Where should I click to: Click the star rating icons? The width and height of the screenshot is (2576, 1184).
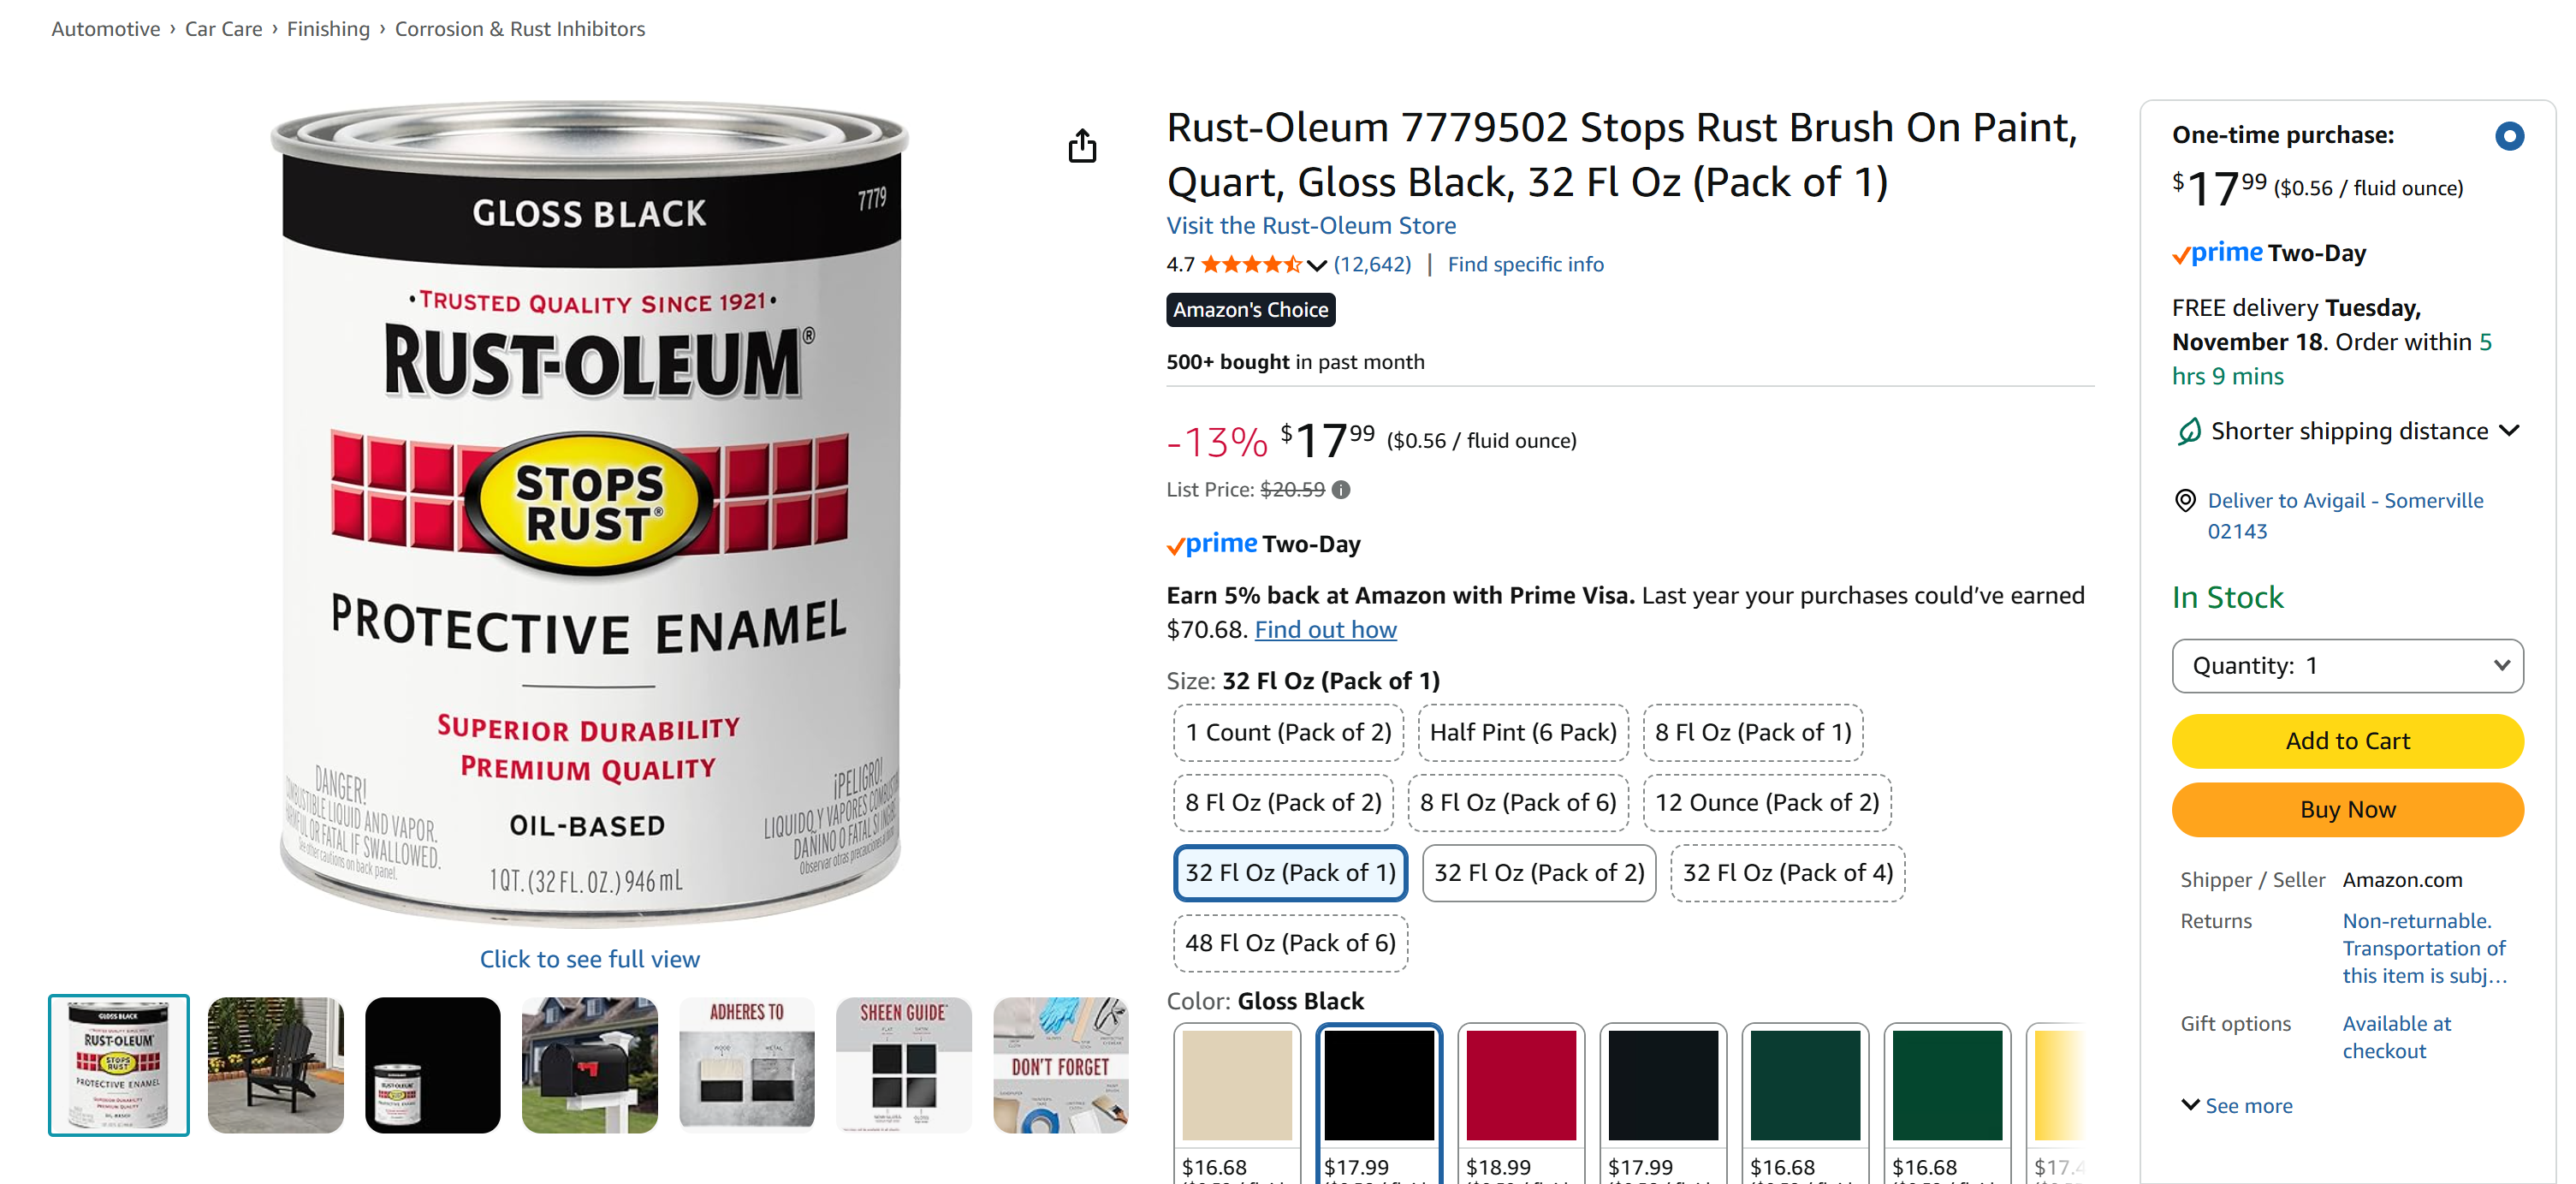point(1250,264)
